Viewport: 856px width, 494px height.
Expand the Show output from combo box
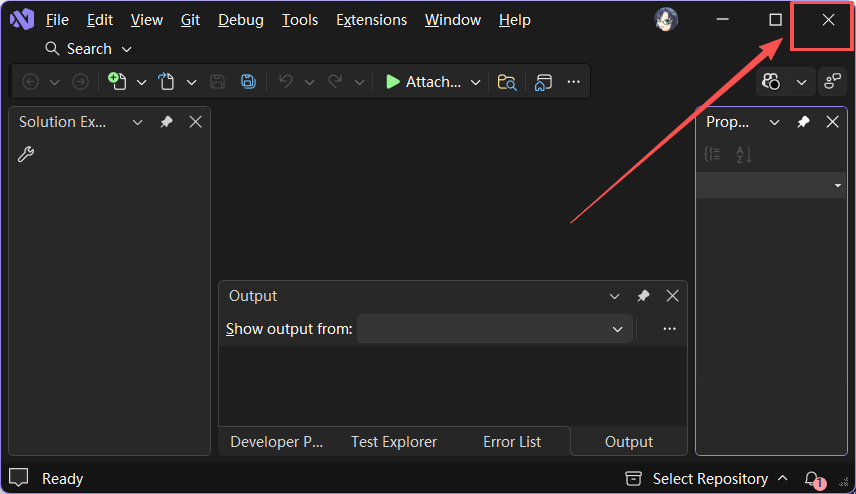495,329
